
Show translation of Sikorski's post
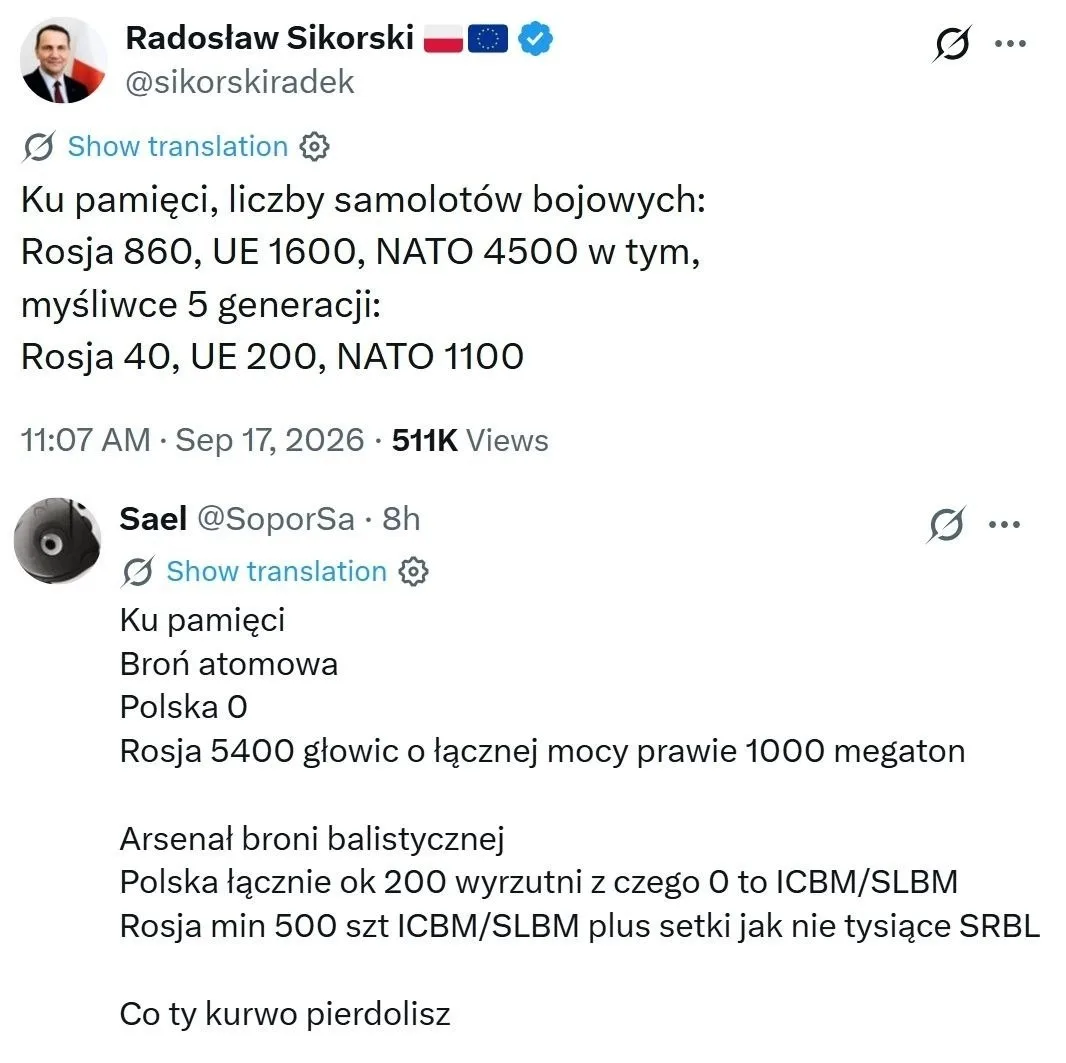coord(178,147)
